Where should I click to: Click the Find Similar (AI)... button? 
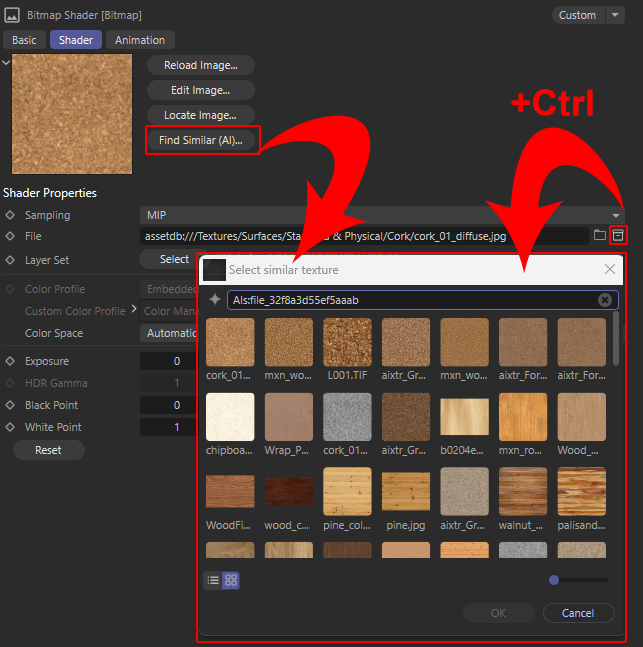pos(201,140)
